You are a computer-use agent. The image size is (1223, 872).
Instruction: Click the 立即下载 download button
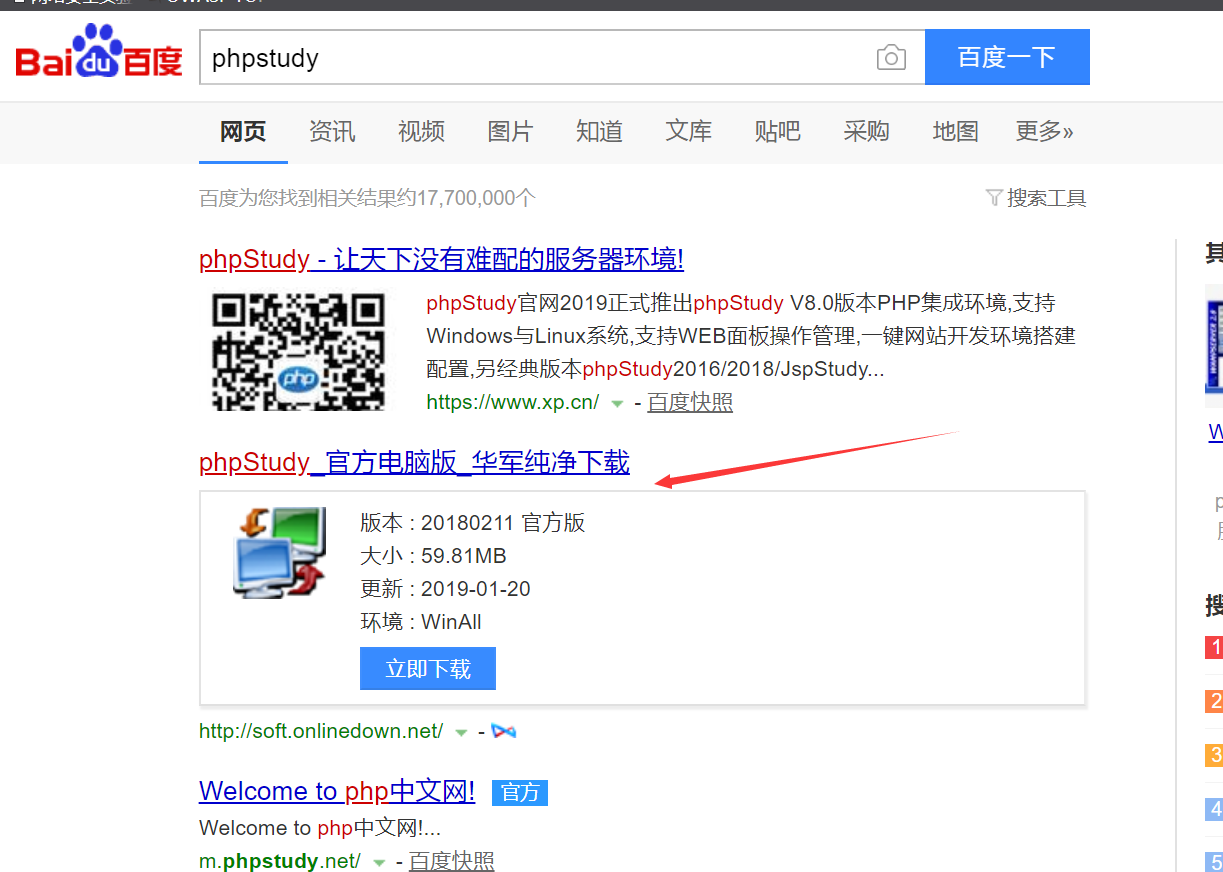428,669
